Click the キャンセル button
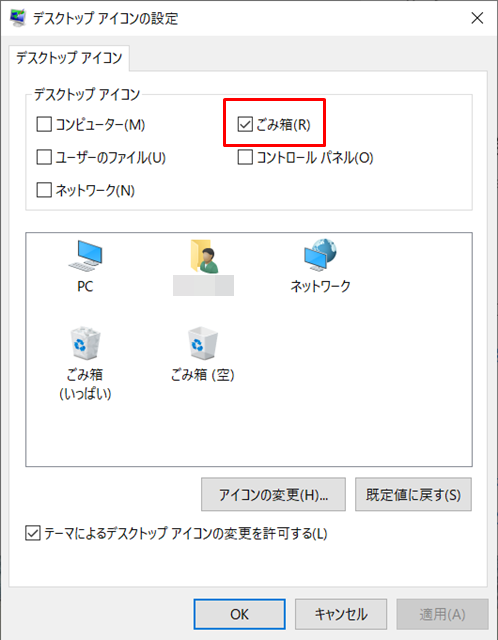This screenshot has height=640, width=498. pyautogui.click(x=341, y=614)
